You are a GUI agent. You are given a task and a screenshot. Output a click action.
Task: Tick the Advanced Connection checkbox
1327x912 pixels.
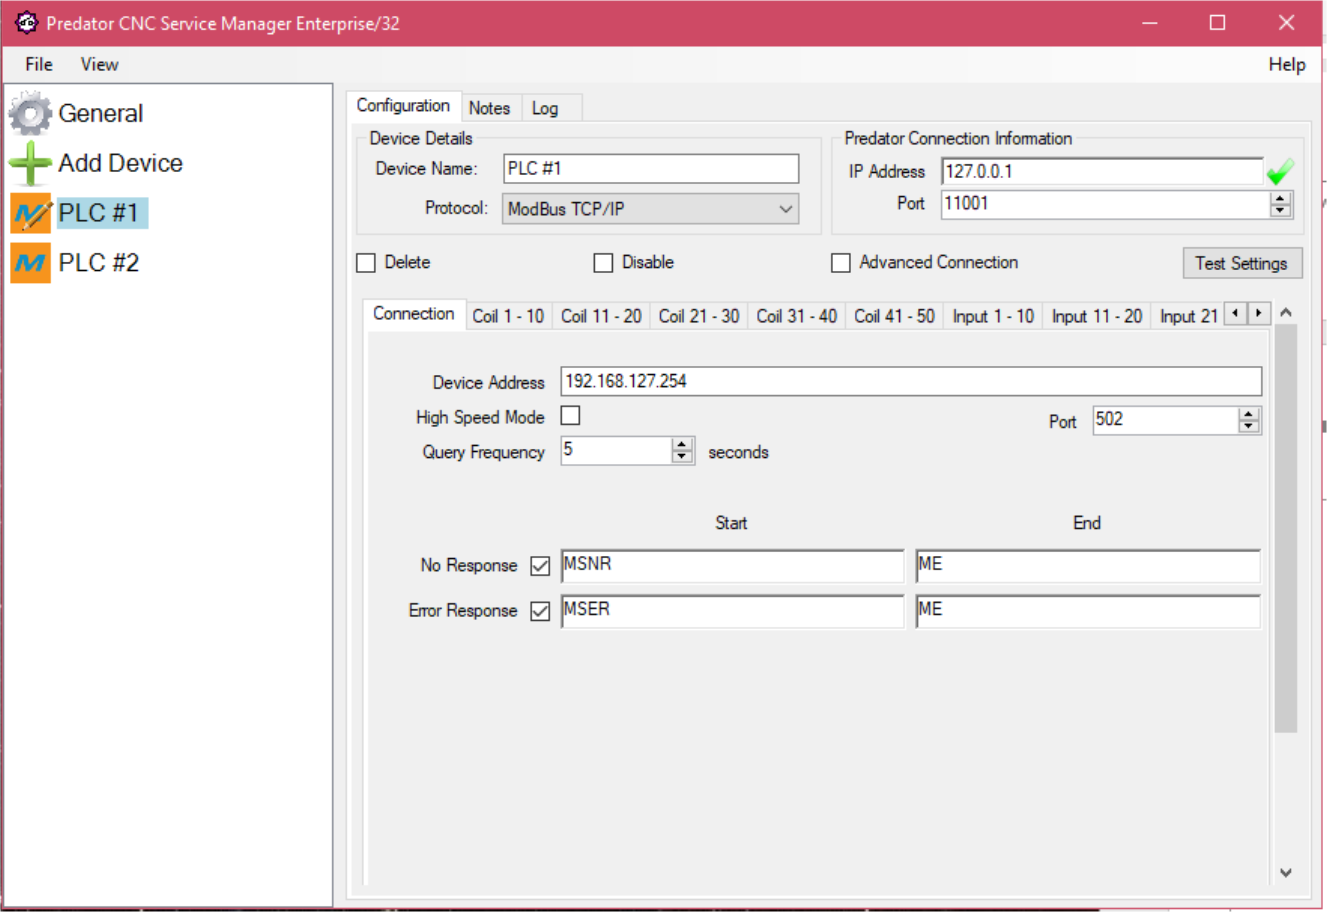[841, 263]
